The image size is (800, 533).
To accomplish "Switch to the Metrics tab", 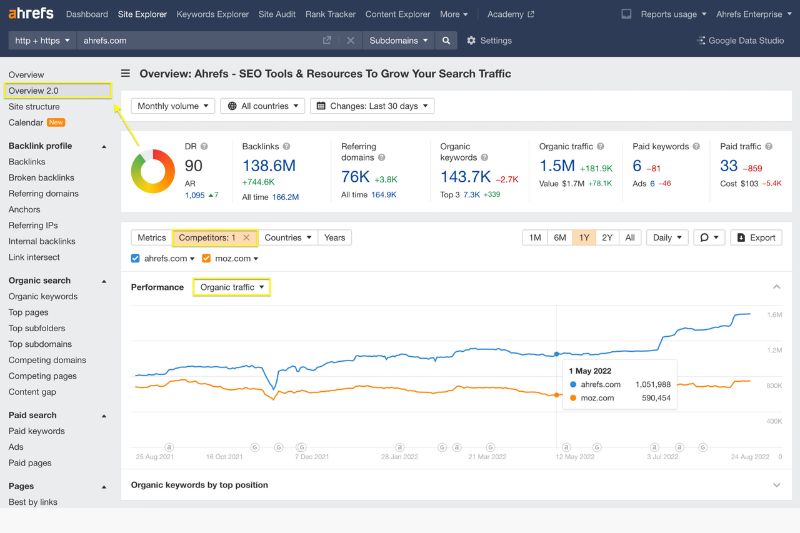I will coord(151,238).
